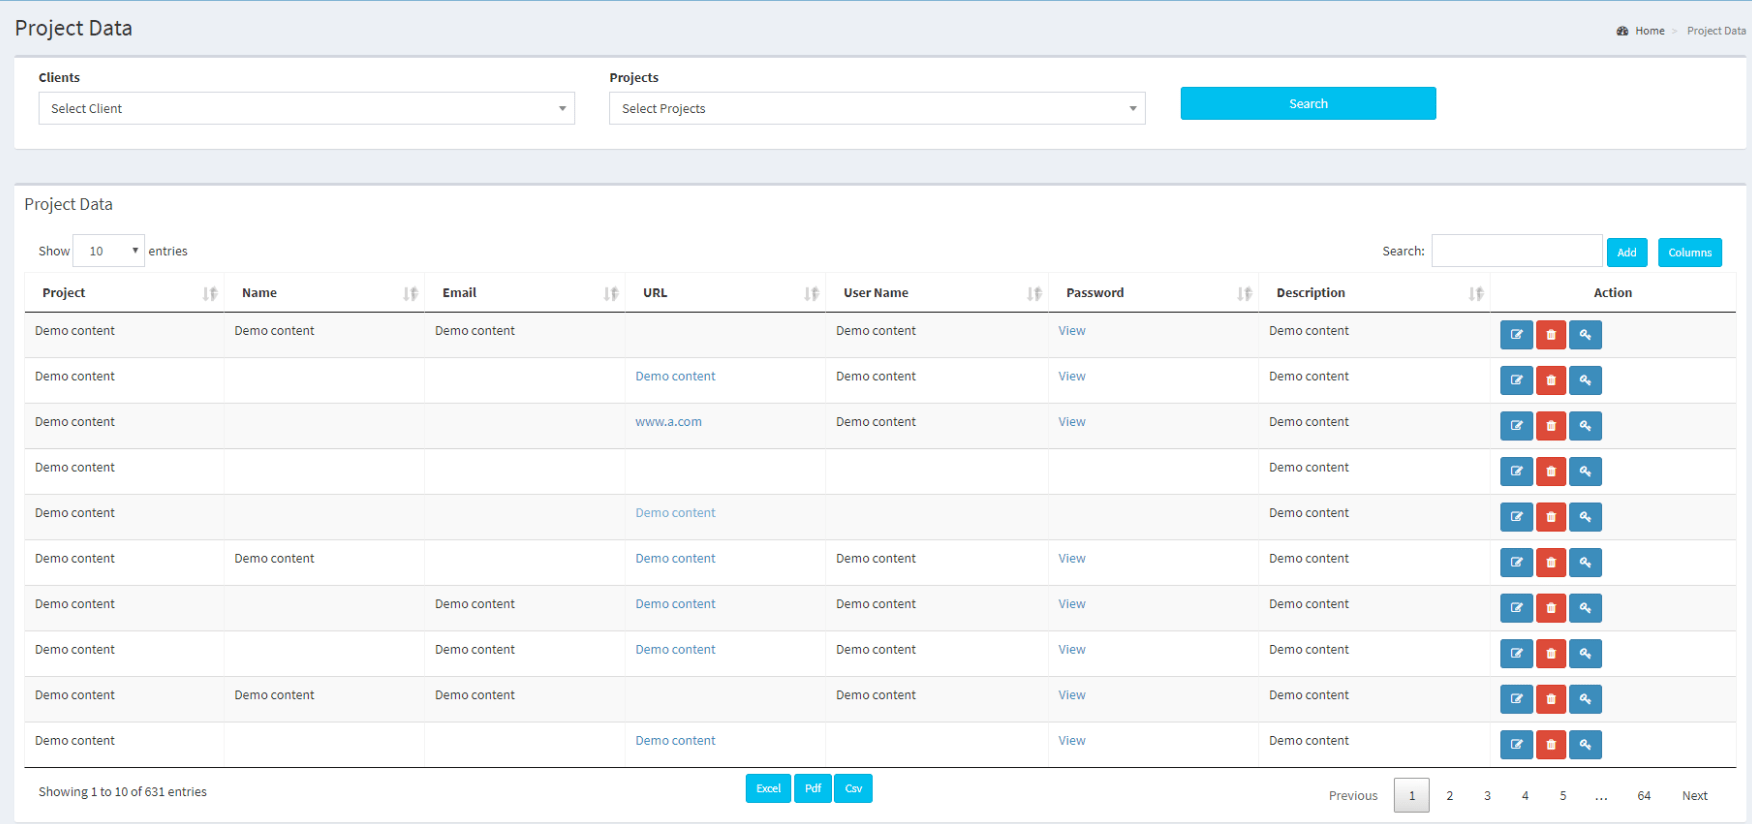Jump to page 64 in pagination
Screen dimensions: 1752x824
pyautogui.click(x=1643, y=796)
